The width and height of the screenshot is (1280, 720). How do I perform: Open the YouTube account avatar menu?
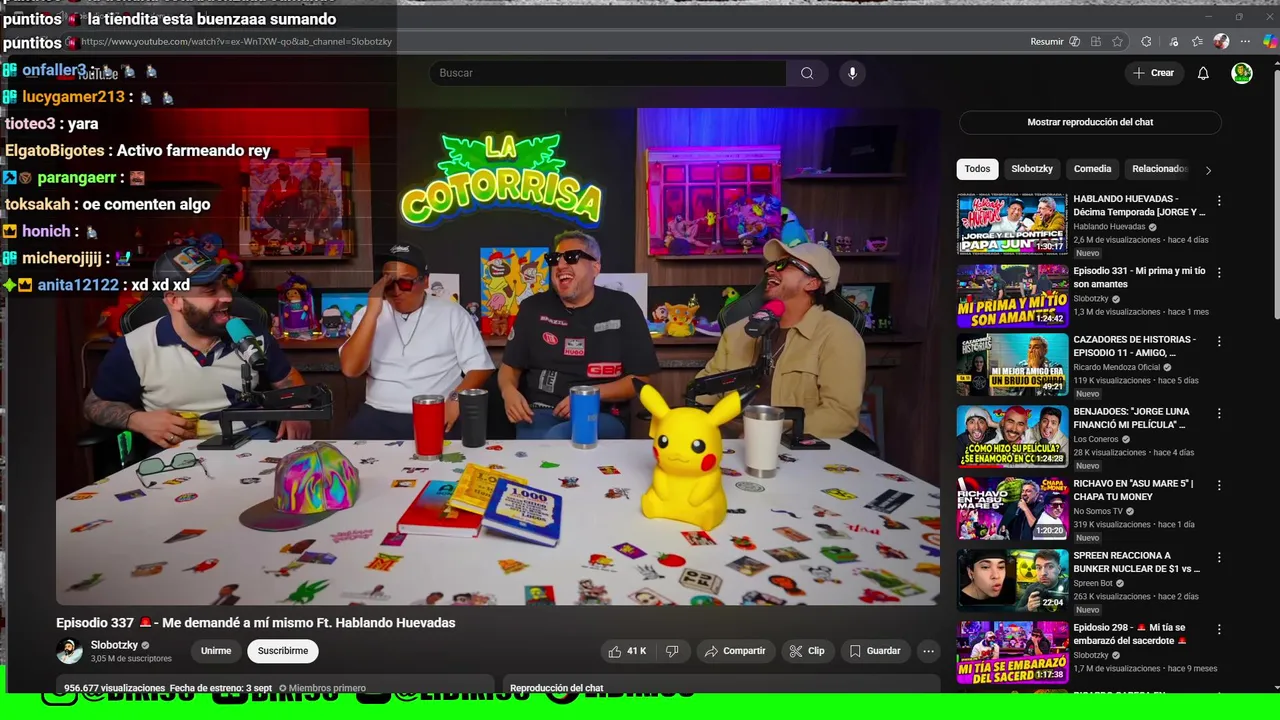pyautogui.click(x=1242, y=73)
